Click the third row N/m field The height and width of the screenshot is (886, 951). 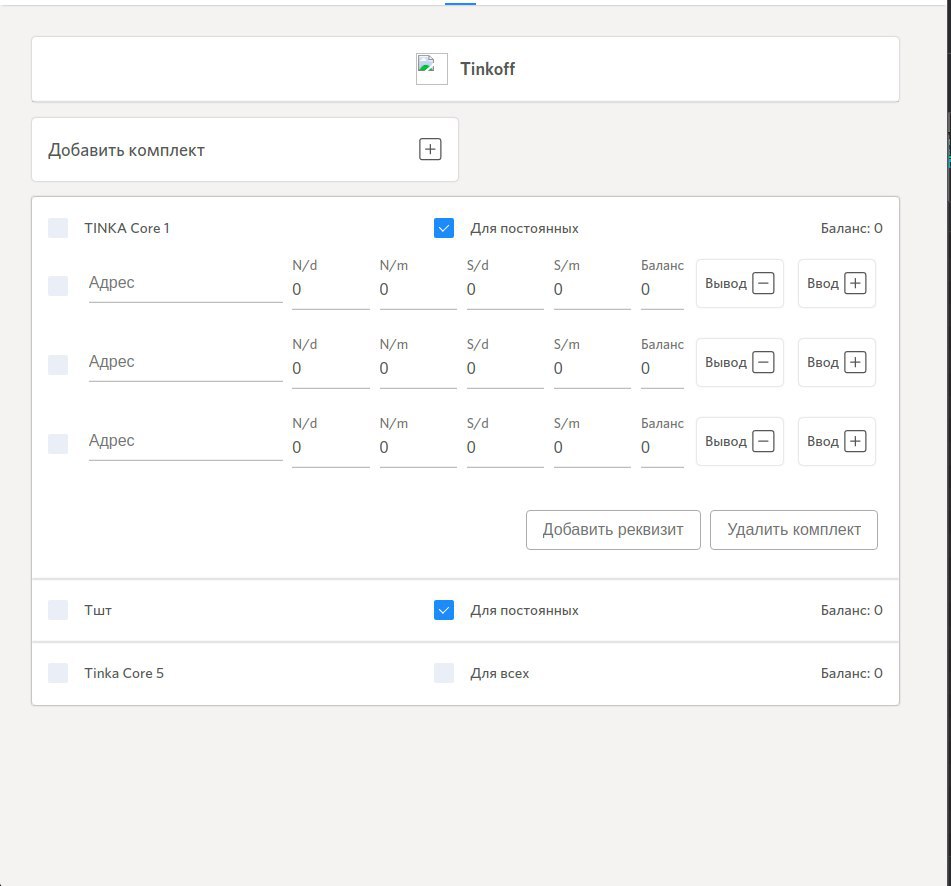418,448
